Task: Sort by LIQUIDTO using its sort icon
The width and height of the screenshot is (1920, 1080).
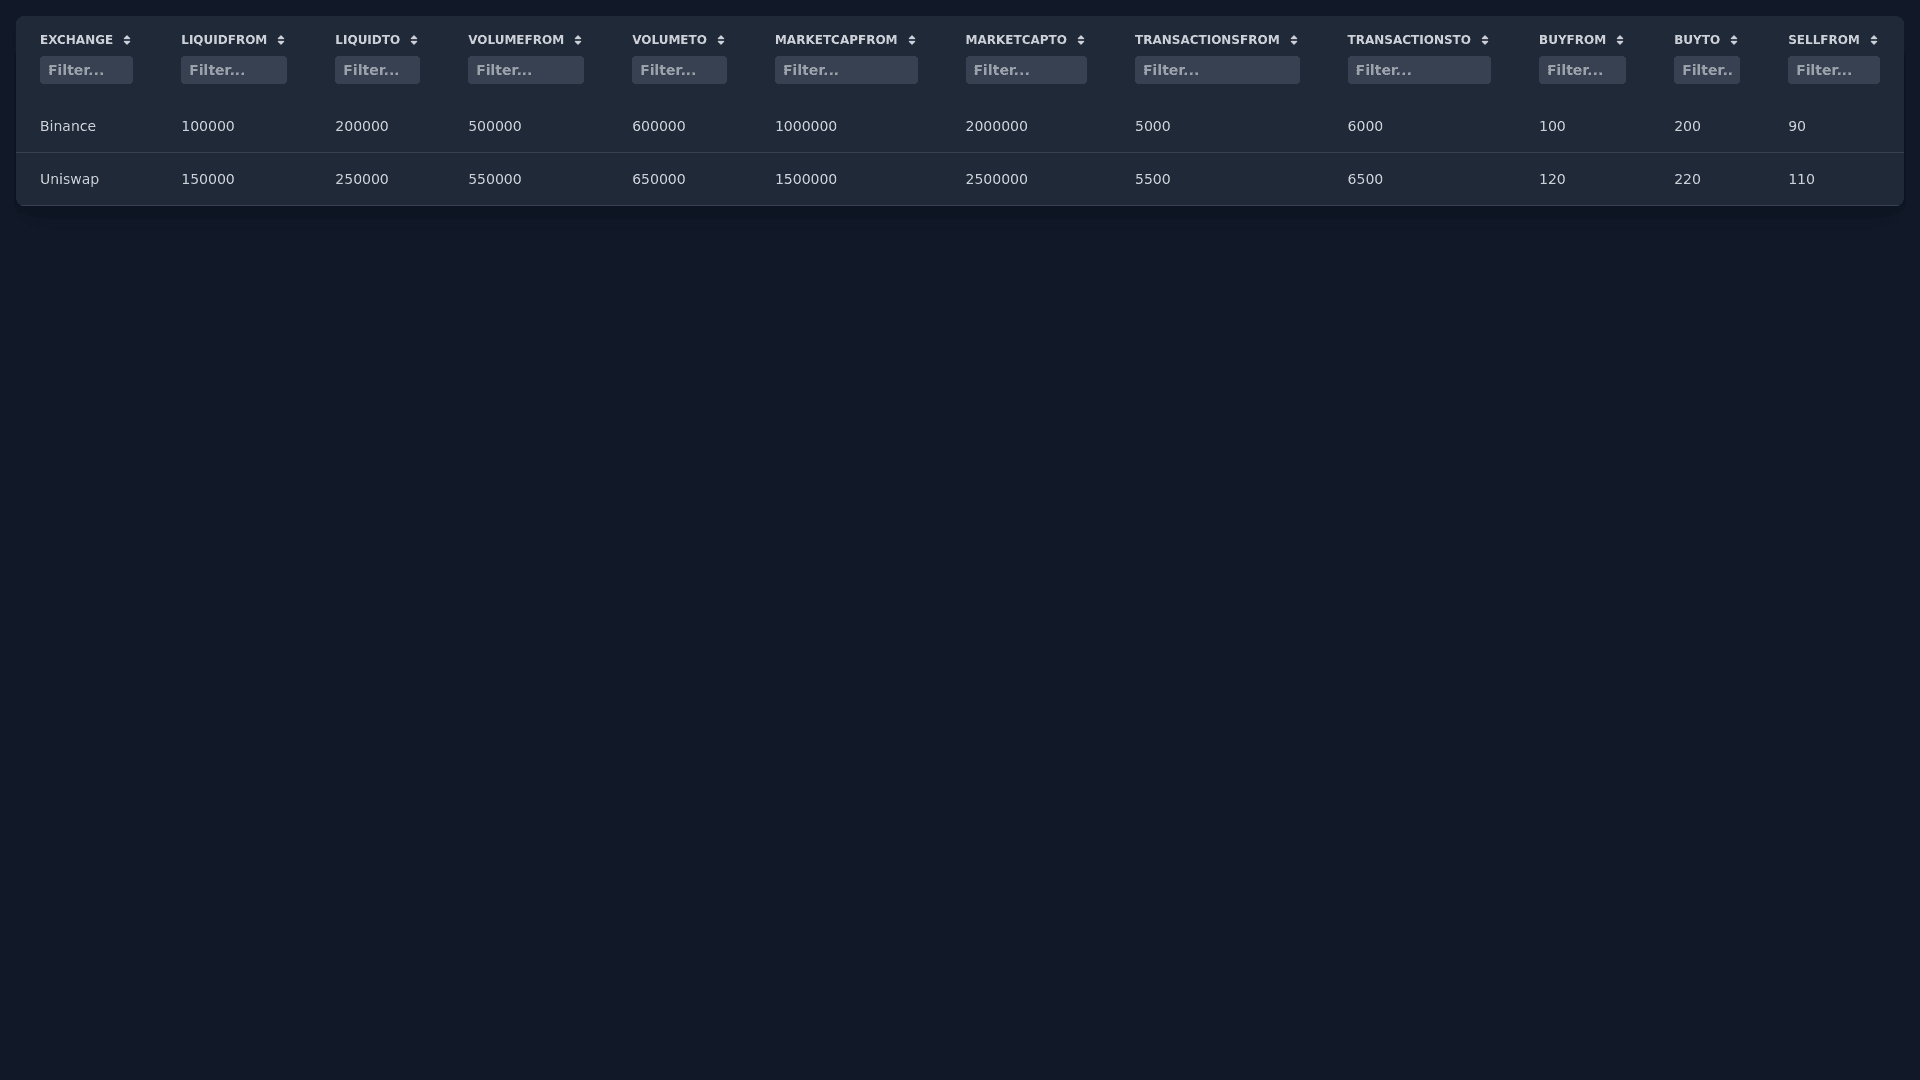Action: pyautogui.click(x=414, y=40)
